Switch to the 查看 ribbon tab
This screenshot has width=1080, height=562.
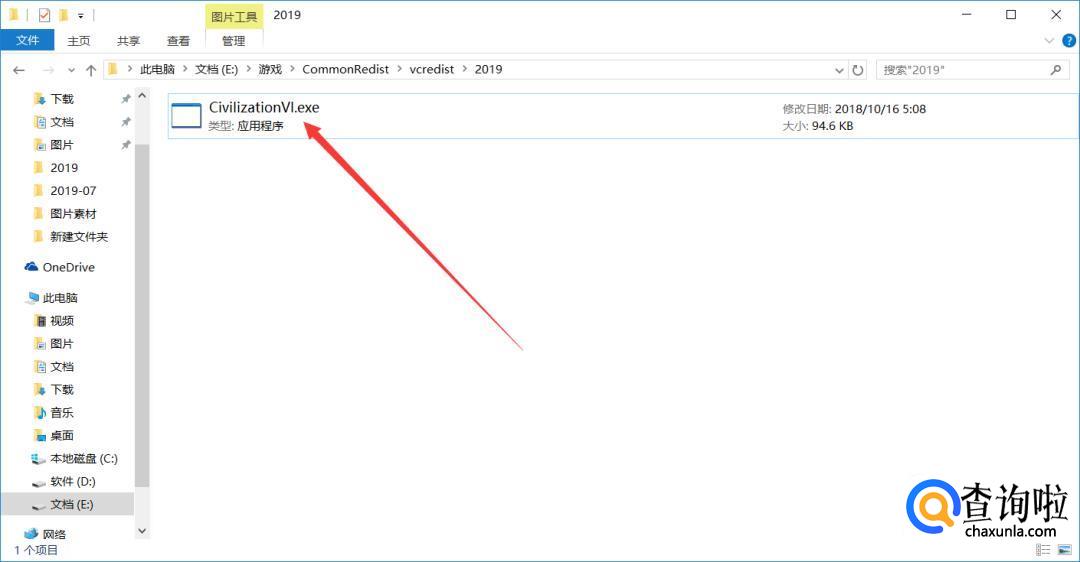178,41
